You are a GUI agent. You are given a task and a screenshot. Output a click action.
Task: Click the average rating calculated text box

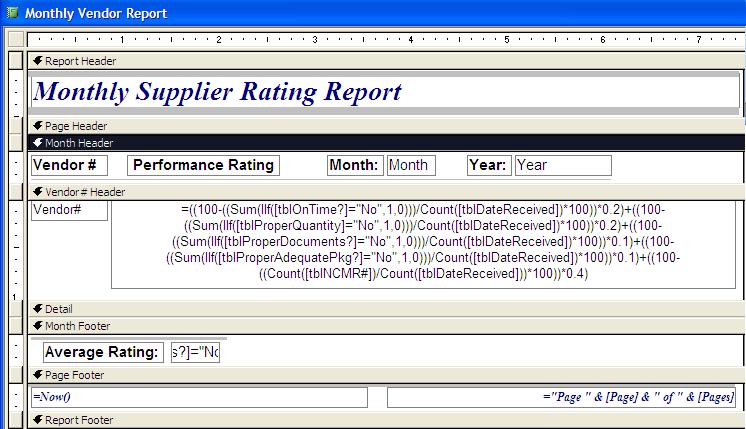click(196, 352)
